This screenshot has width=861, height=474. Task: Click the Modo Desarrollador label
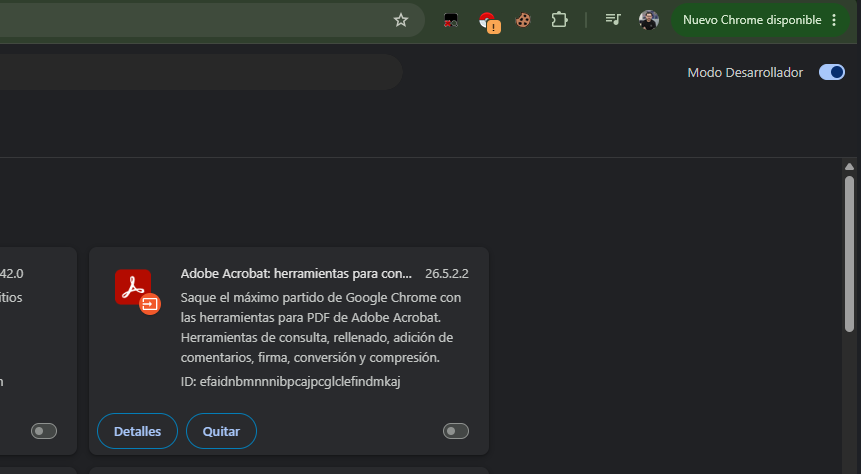point(745,73)
